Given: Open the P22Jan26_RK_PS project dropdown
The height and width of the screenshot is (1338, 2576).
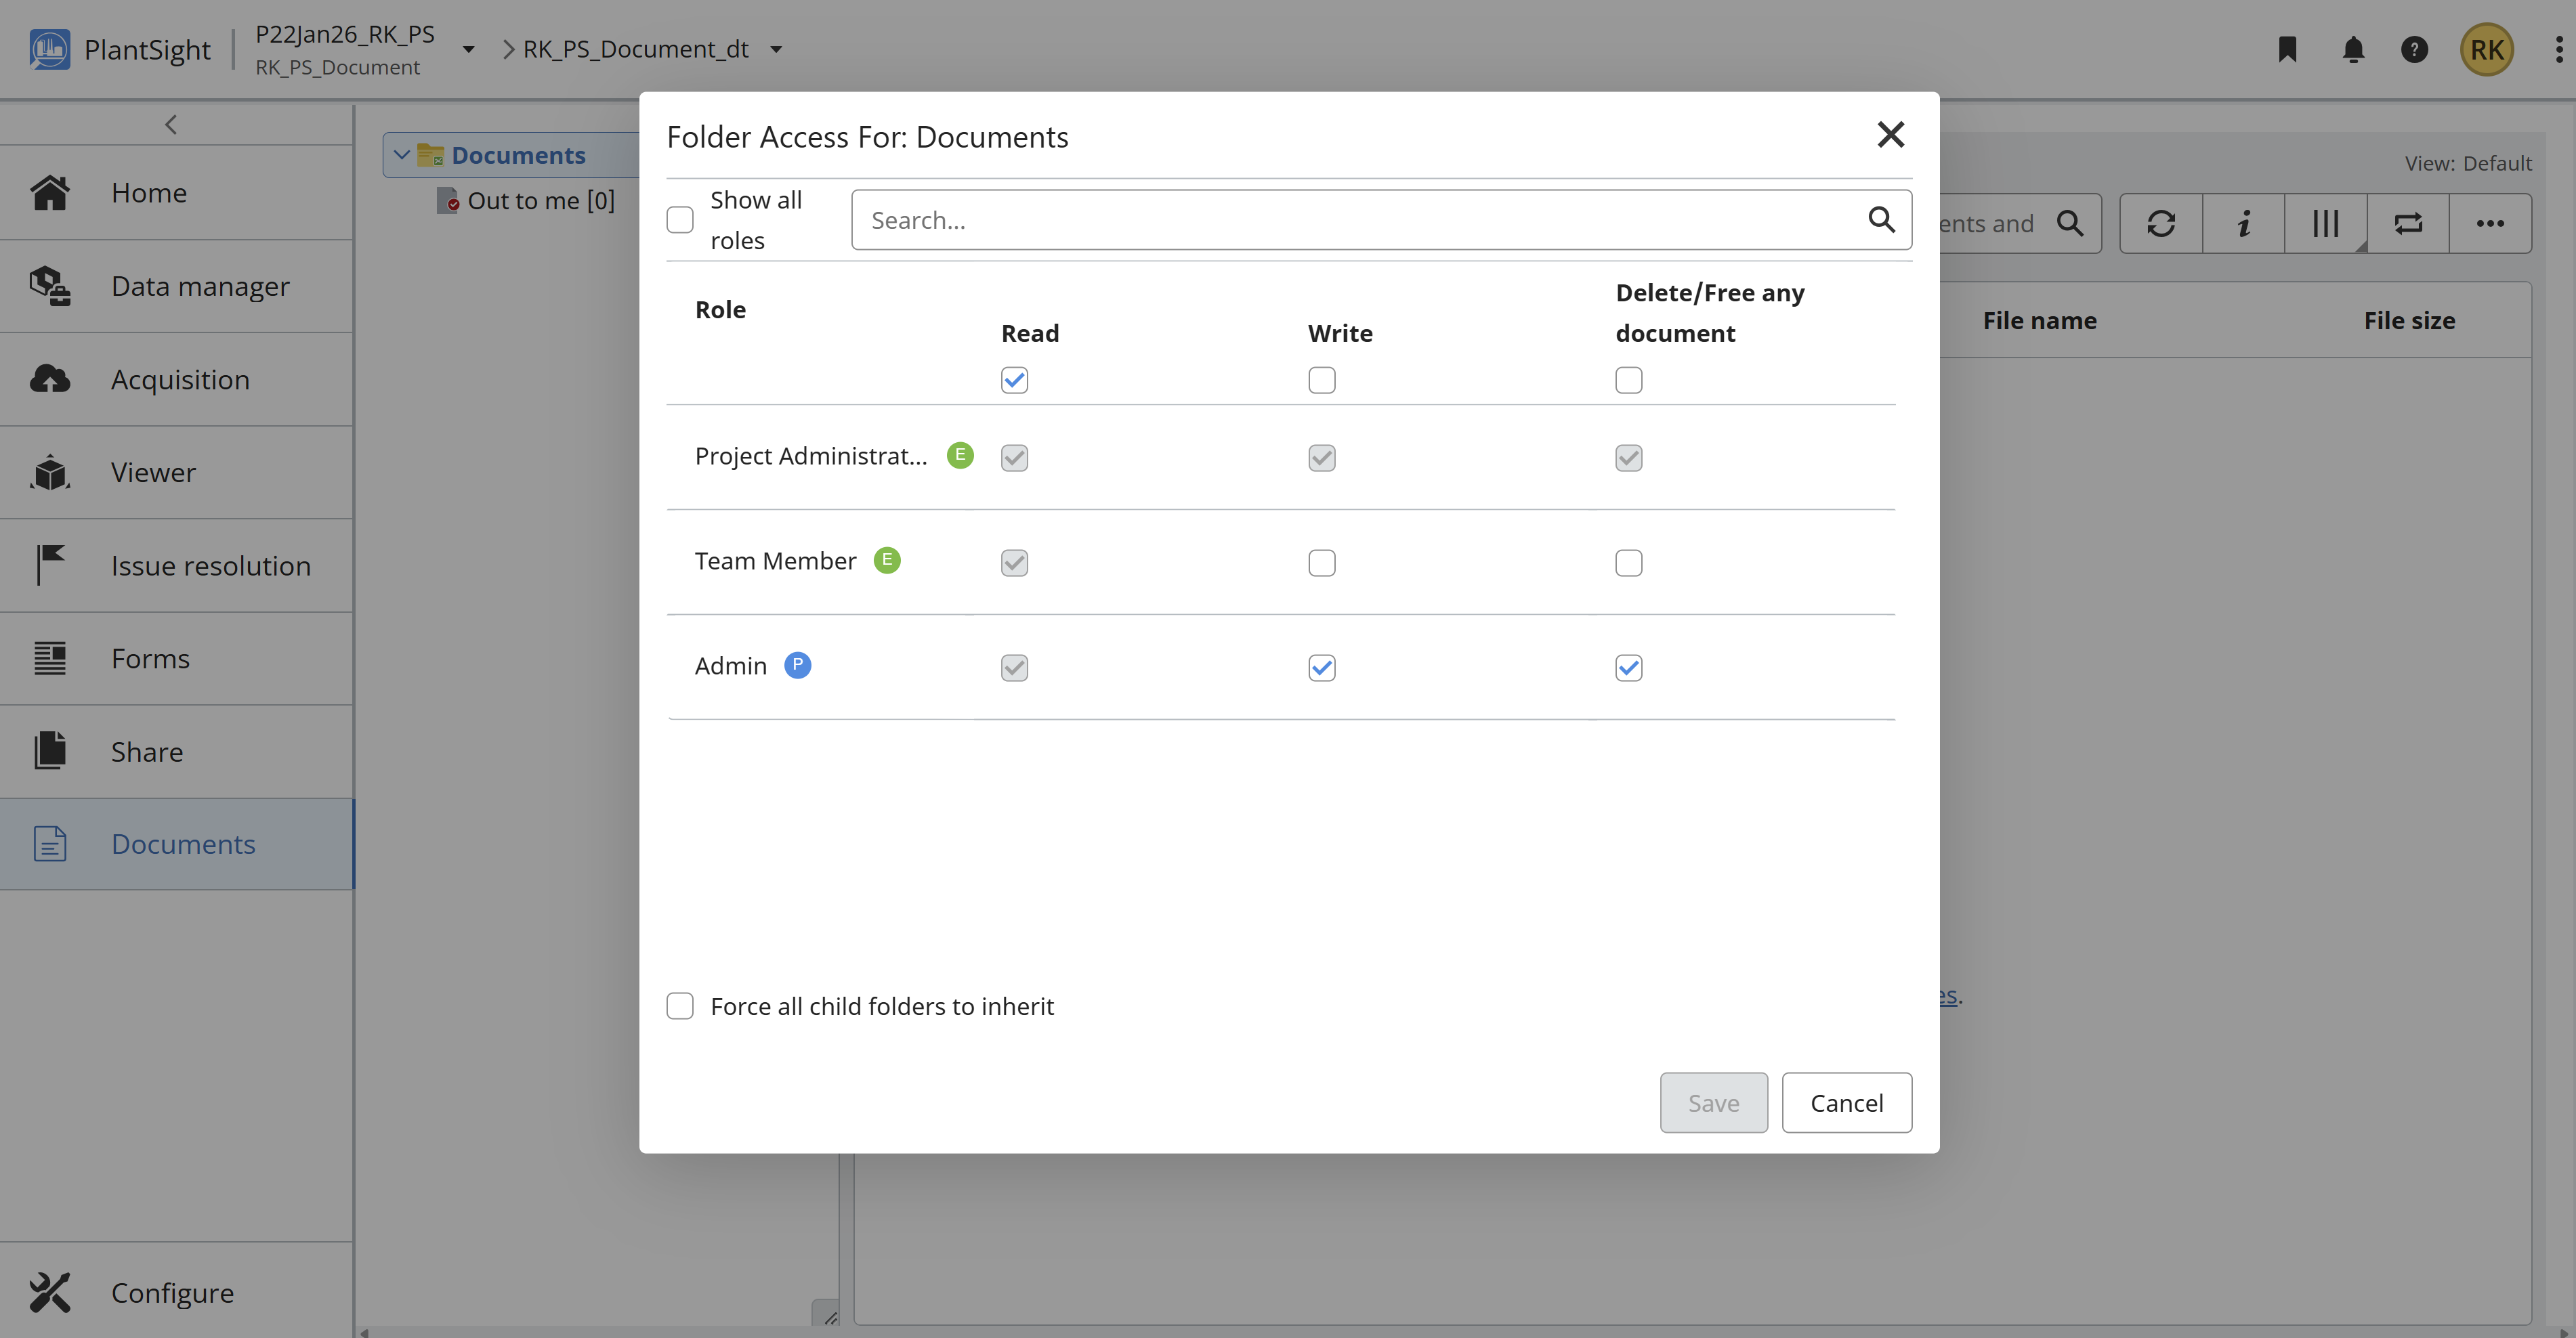Looking at the screenshot, I should (x=468, y=49).
